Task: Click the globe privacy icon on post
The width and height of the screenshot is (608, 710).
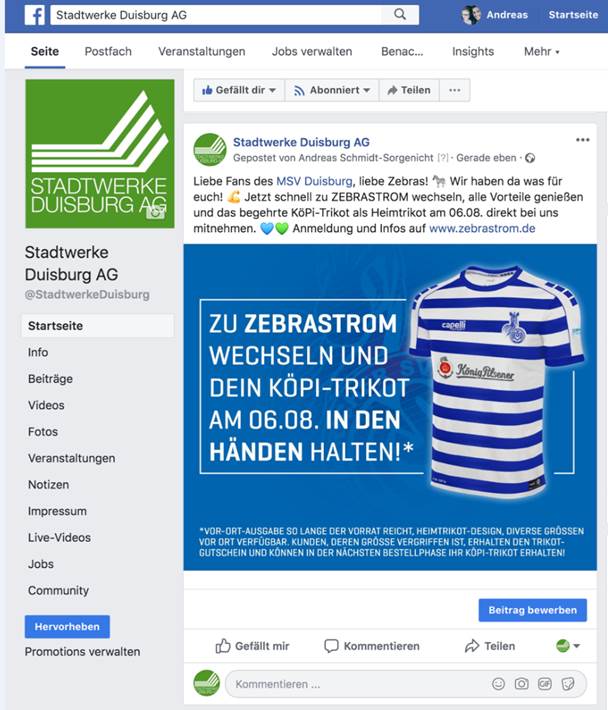Action: [530, 158]
